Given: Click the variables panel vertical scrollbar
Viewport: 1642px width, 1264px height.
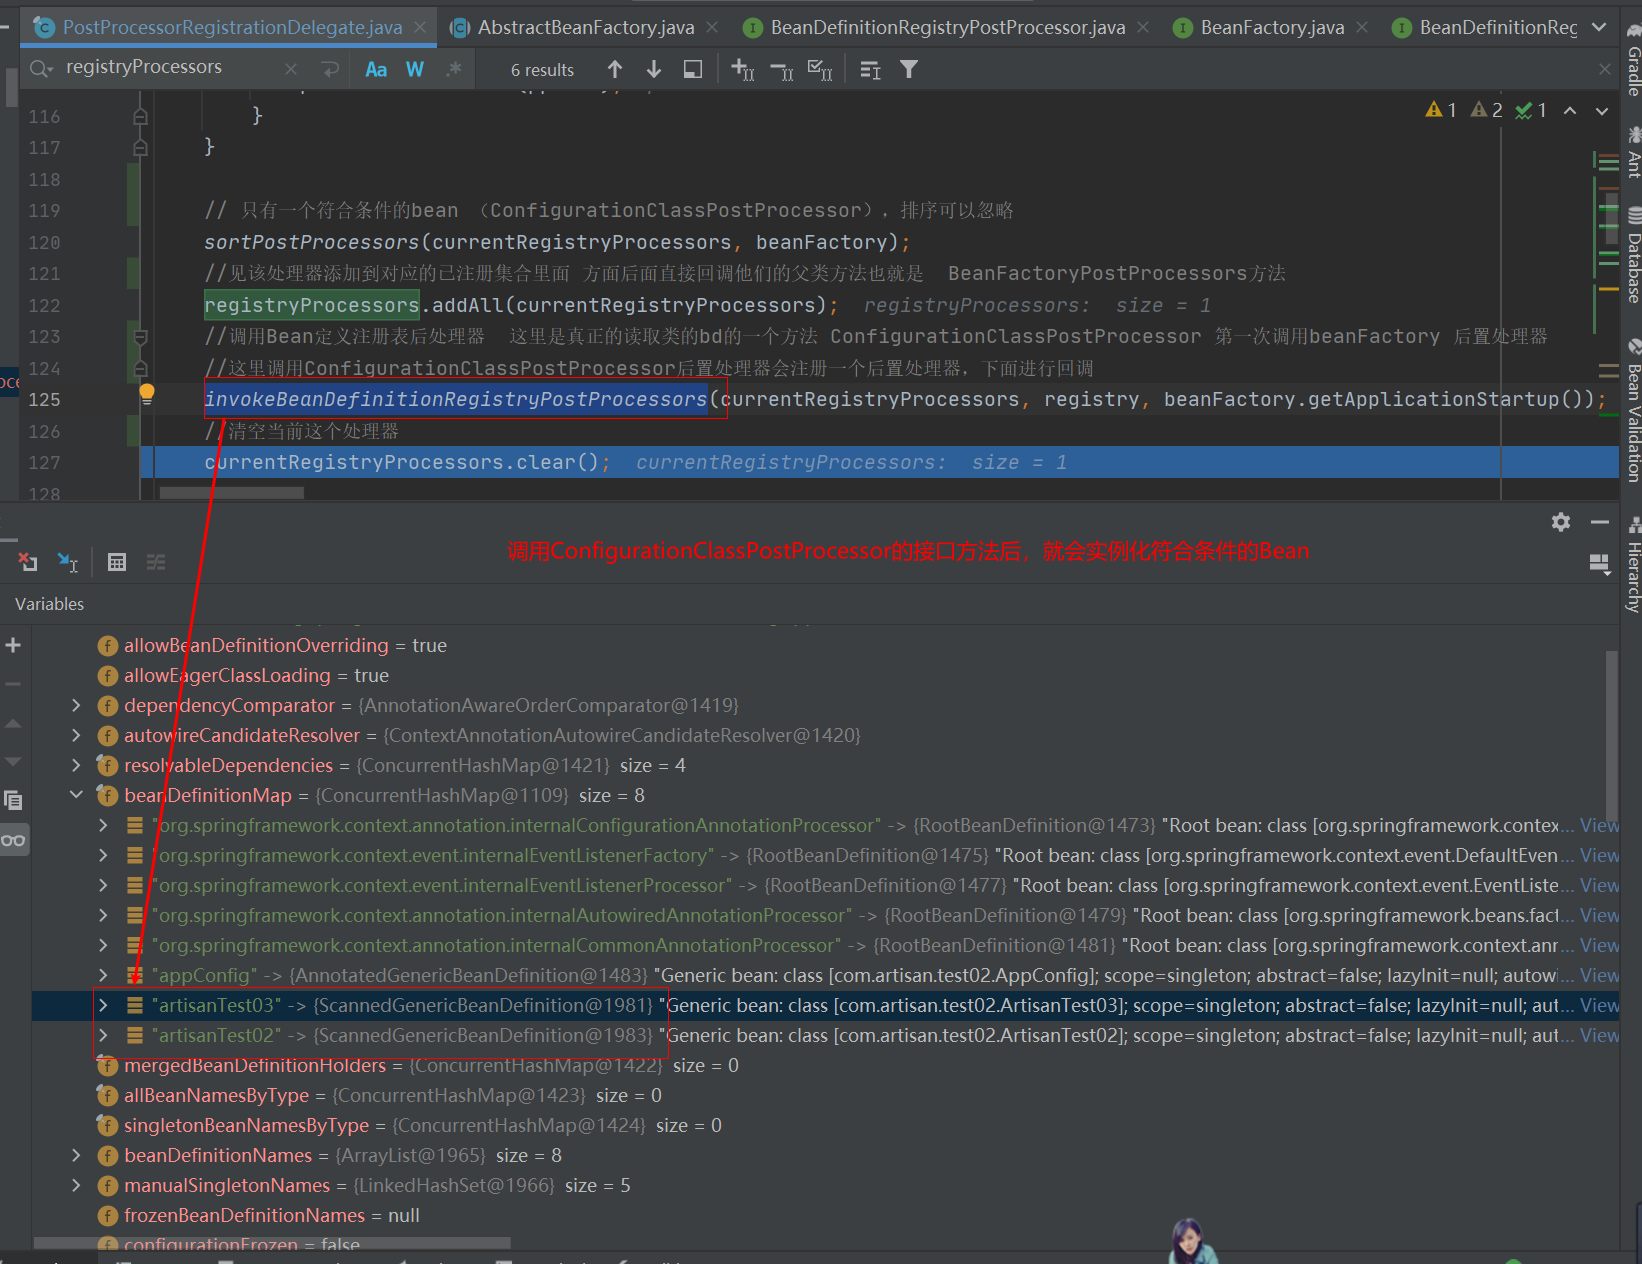Looking at the screenshot, I should point(1611,736).
